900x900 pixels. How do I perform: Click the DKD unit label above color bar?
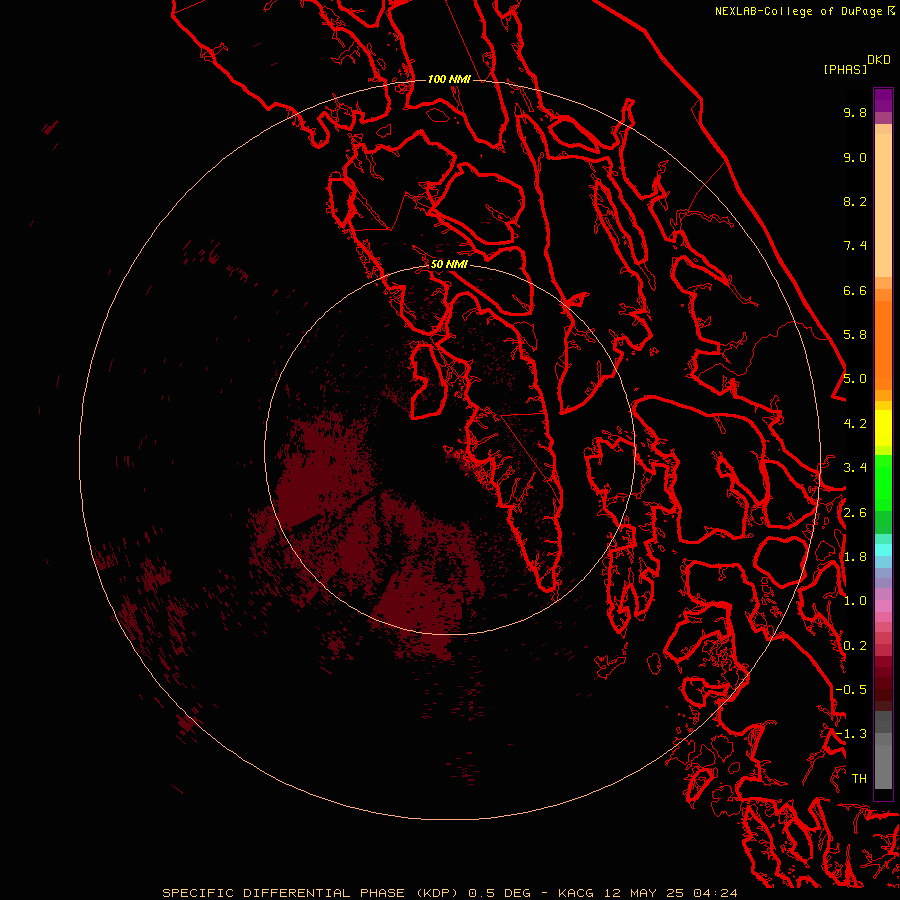[x=879, y=60]
